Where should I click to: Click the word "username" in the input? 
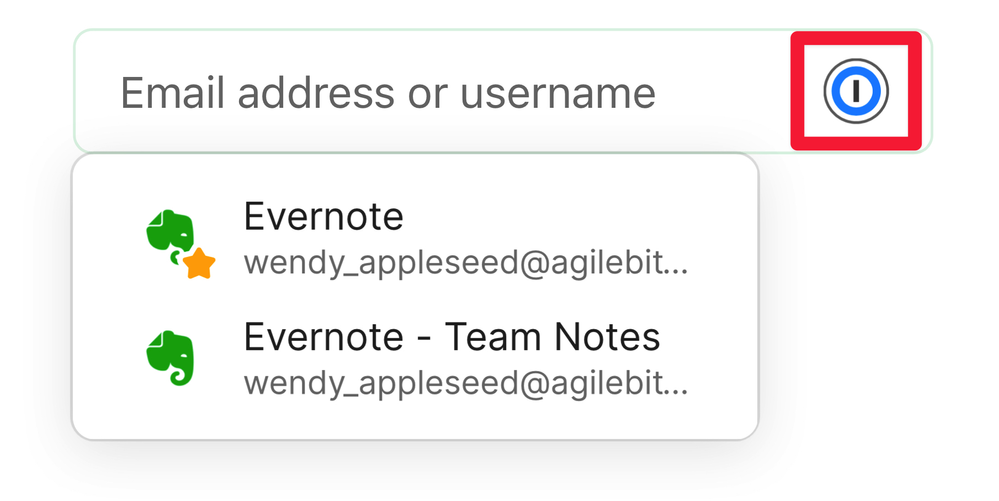[x=558, y=94]
